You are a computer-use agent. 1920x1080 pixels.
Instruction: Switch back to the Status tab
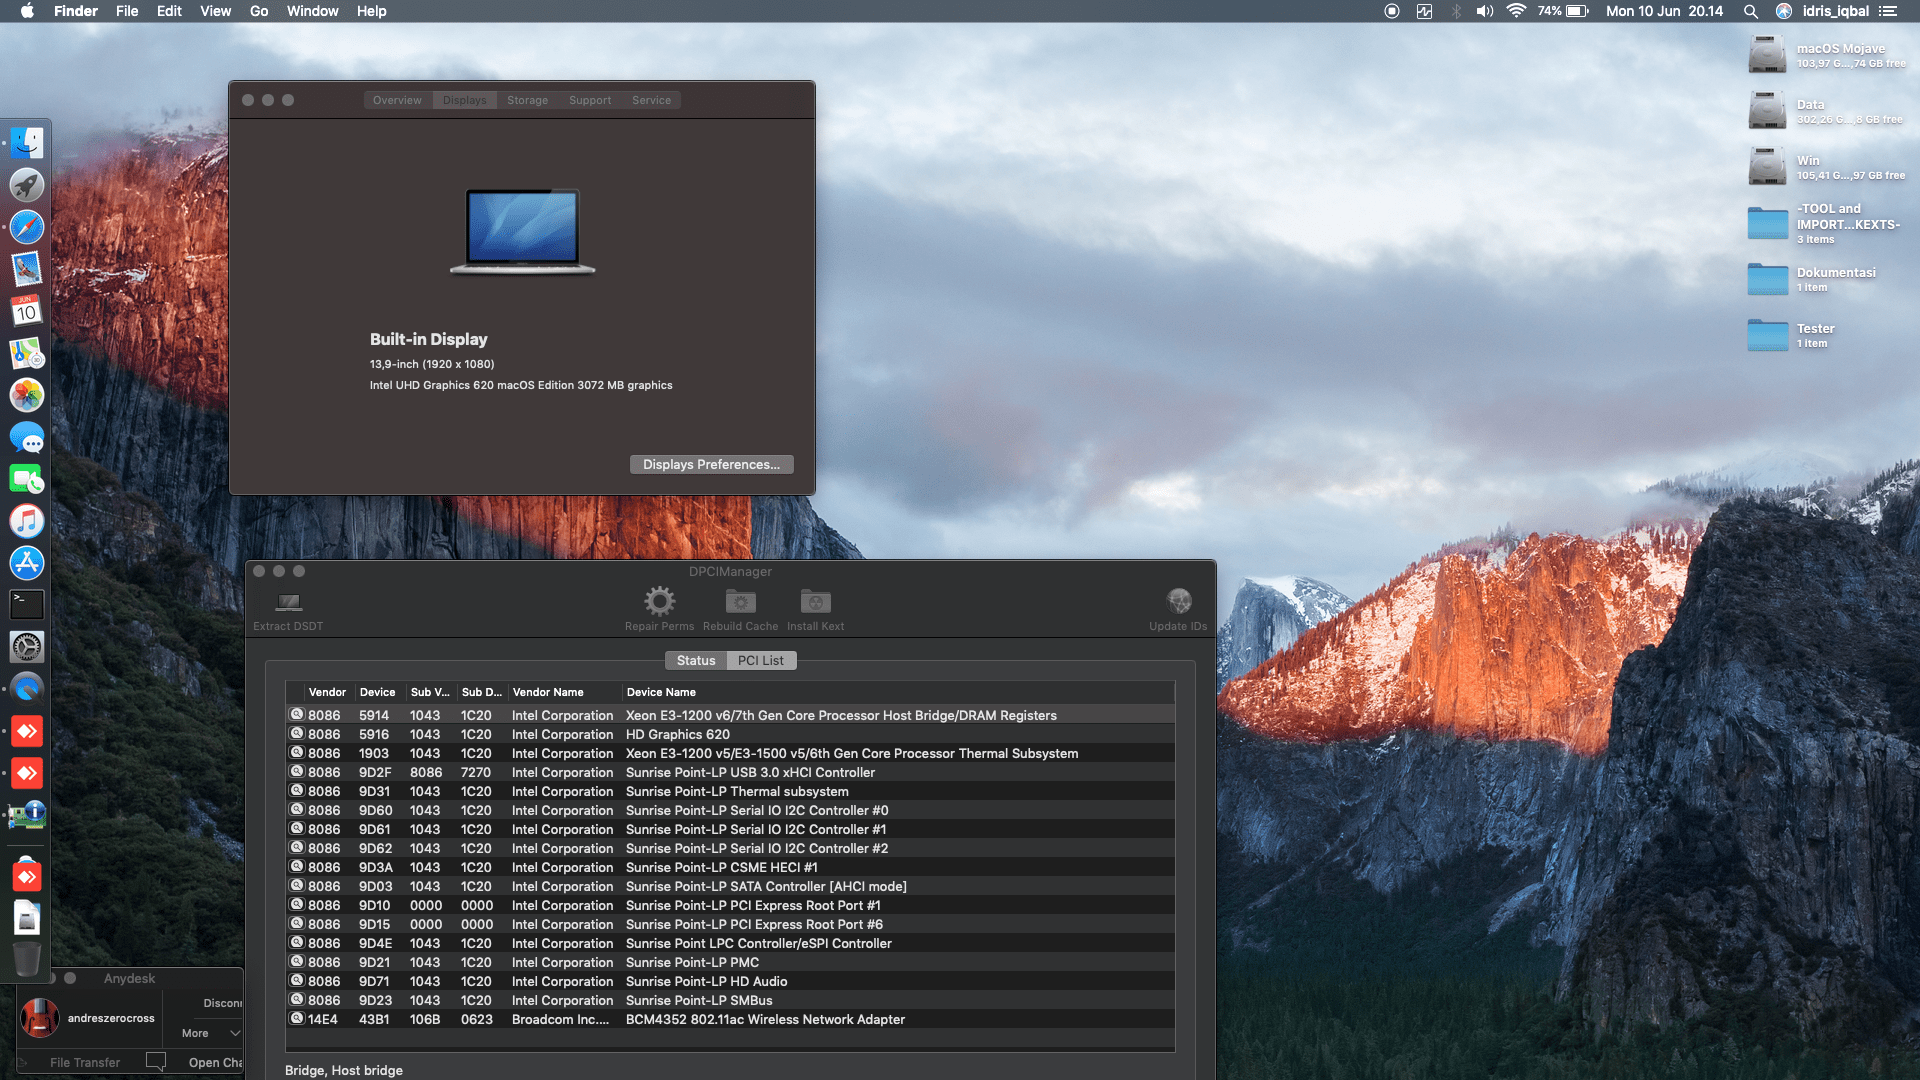(x=696, y=660)
